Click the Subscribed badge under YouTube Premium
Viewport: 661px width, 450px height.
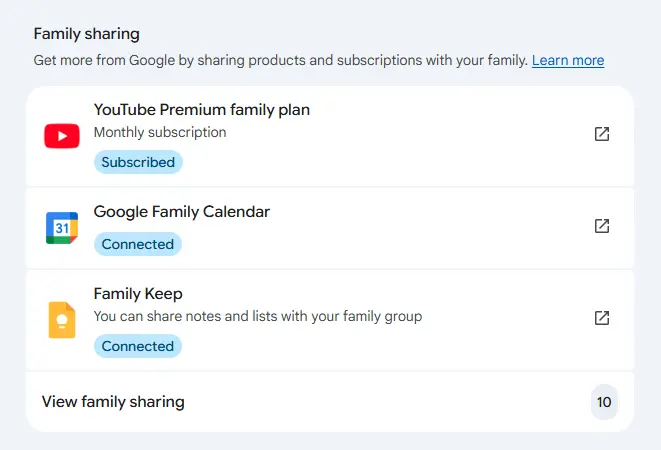[138, 162]
